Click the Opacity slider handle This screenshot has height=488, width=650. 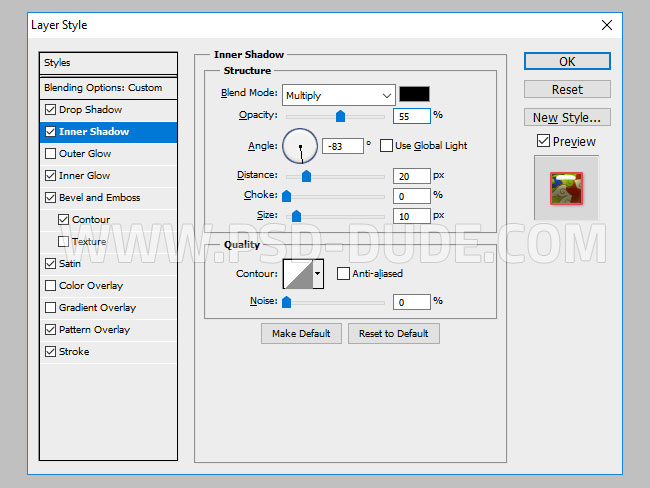point(340,116)
